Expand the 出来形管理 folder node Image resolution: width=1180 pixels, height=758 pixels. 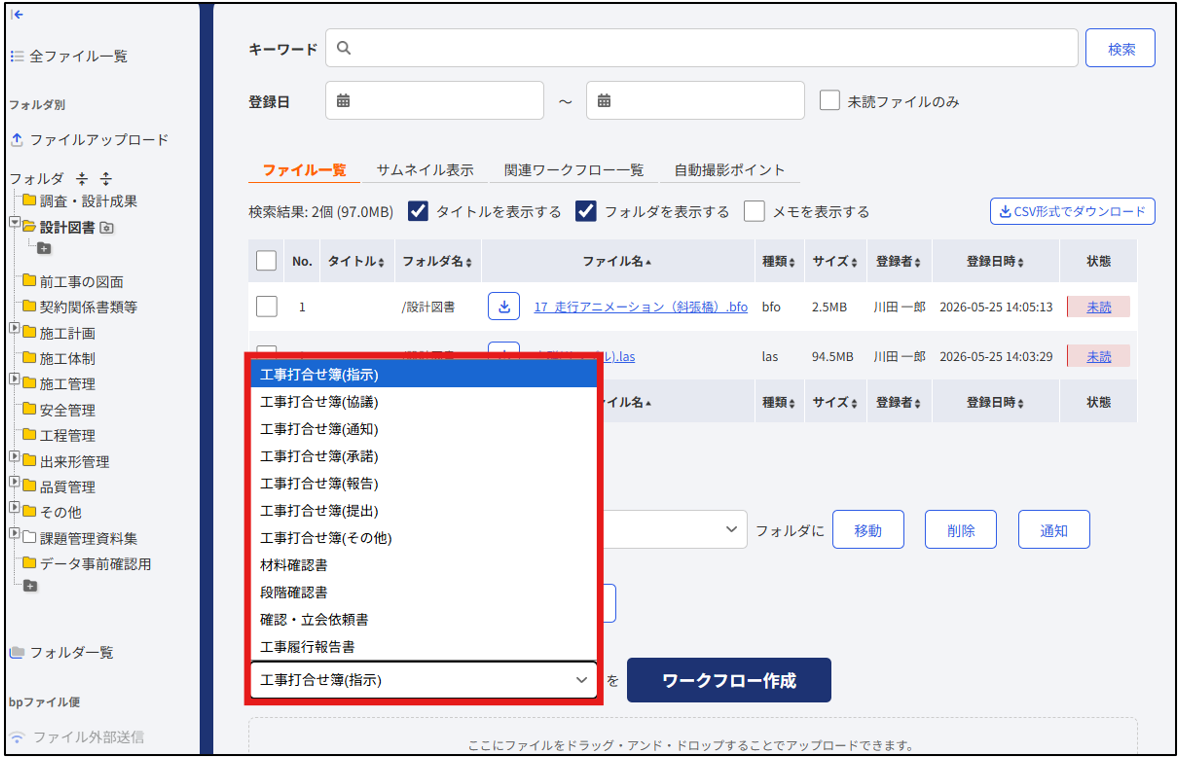point(14,457)
